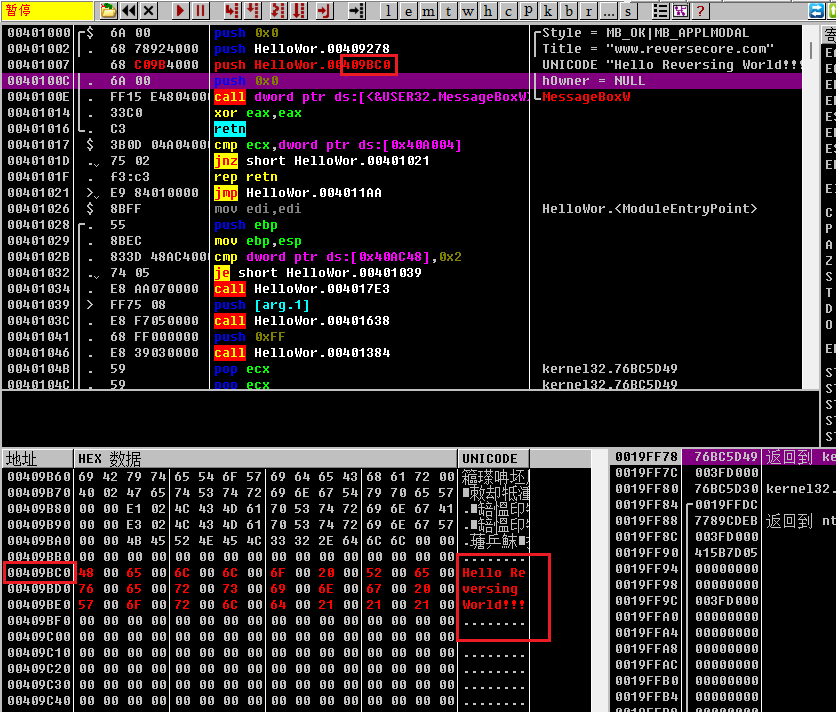
Task: Open the Call stack 'k' button
Action: (549, 11)
